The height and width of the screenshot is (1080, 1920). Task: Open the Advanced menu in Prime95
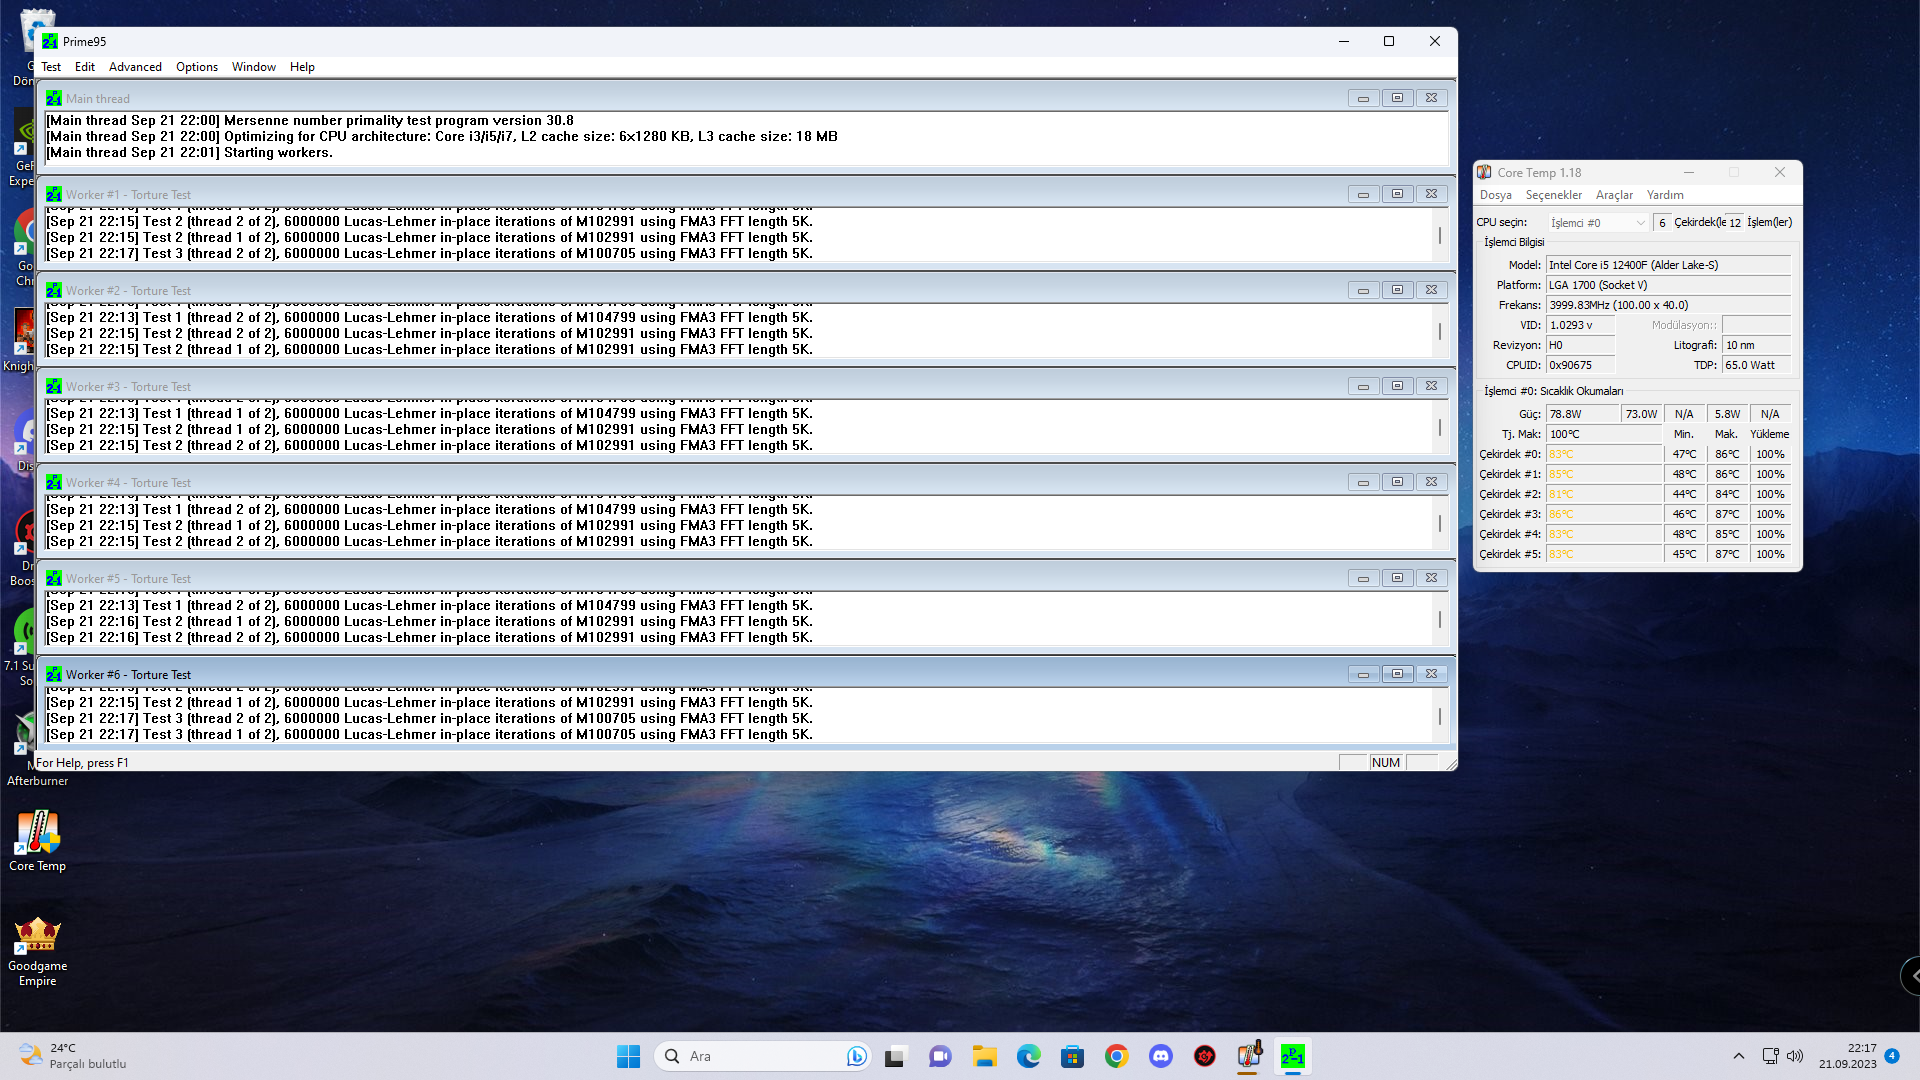coord(135,67)
